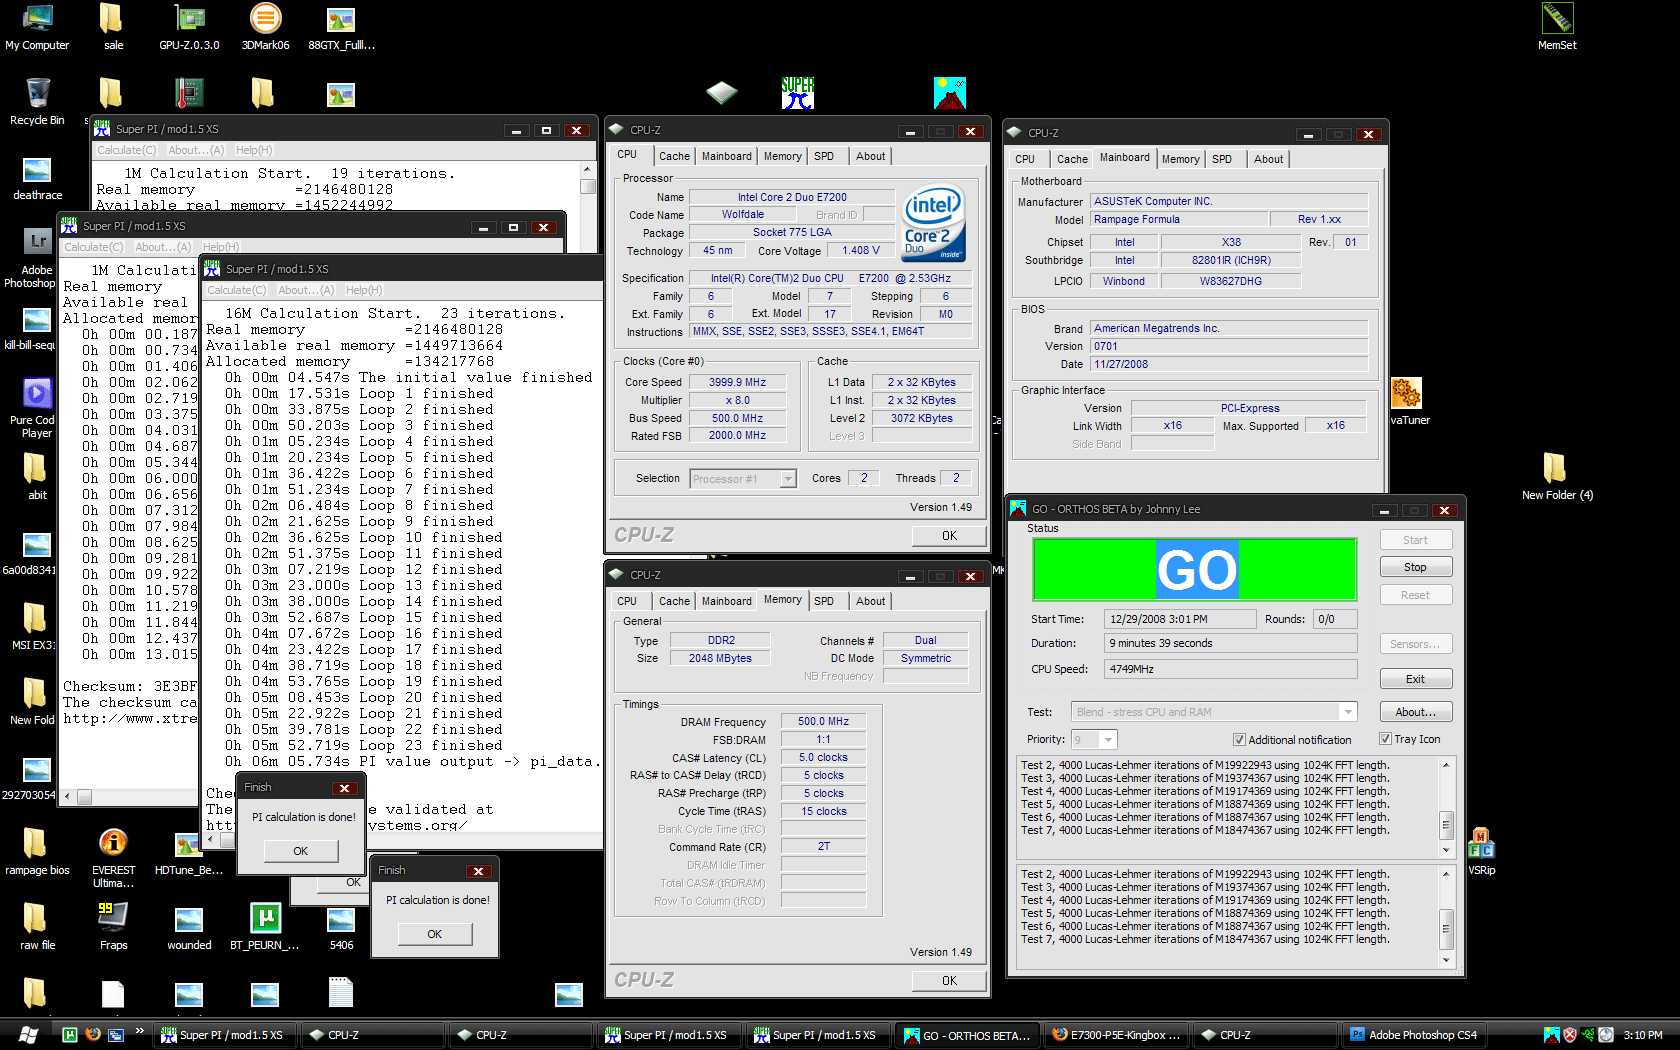Click the scrollbar of lower ORTHOS log
The image size is (1680, 1050).
(1446, 915)
